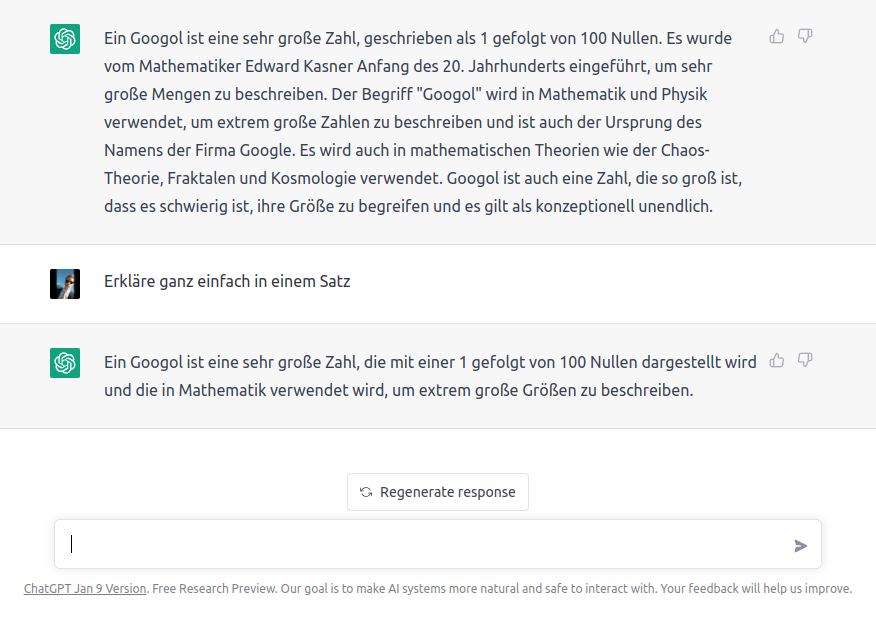This screenshot has width=876, height=620.
Task: Click the ChatGPT logo beside the first answer
Action: (x=65, y=39)
